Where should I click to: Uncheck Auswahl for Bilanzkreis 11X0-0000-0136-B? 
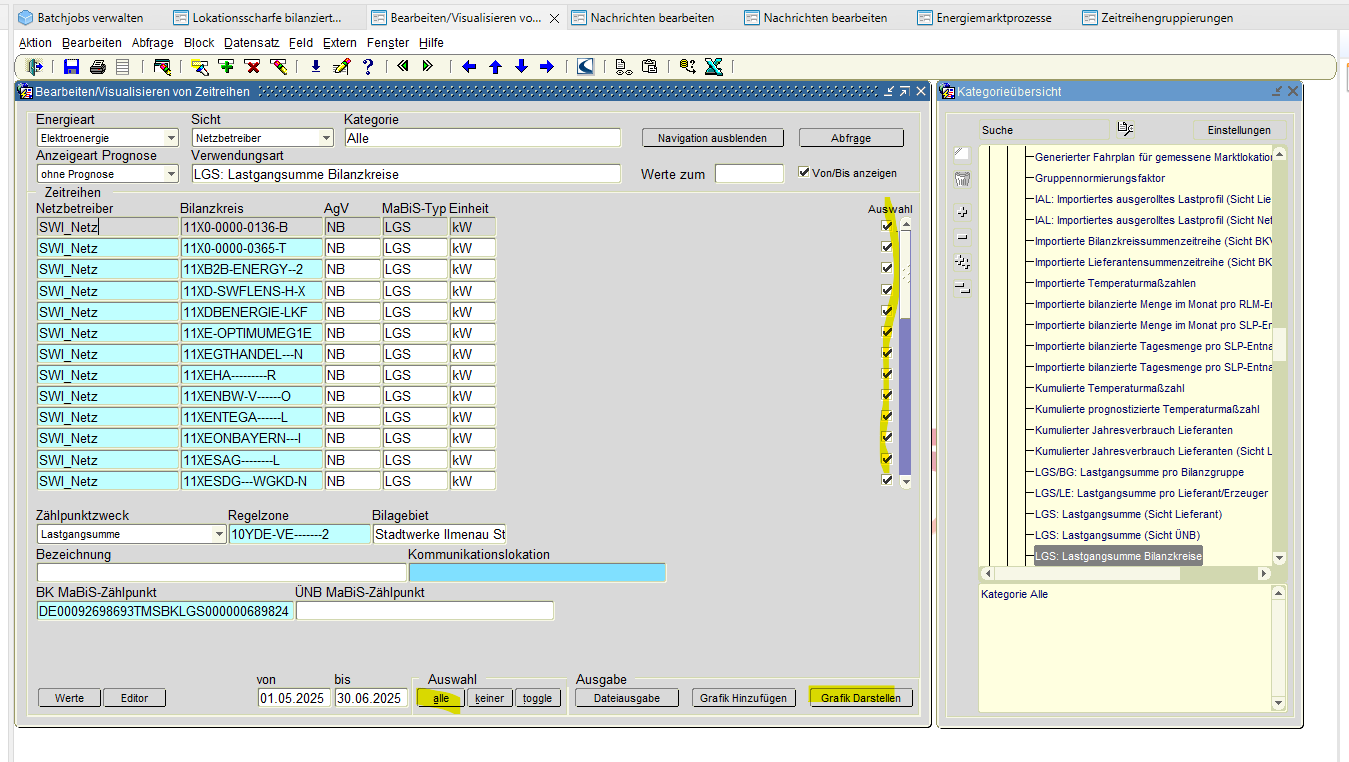pos(886,227)
